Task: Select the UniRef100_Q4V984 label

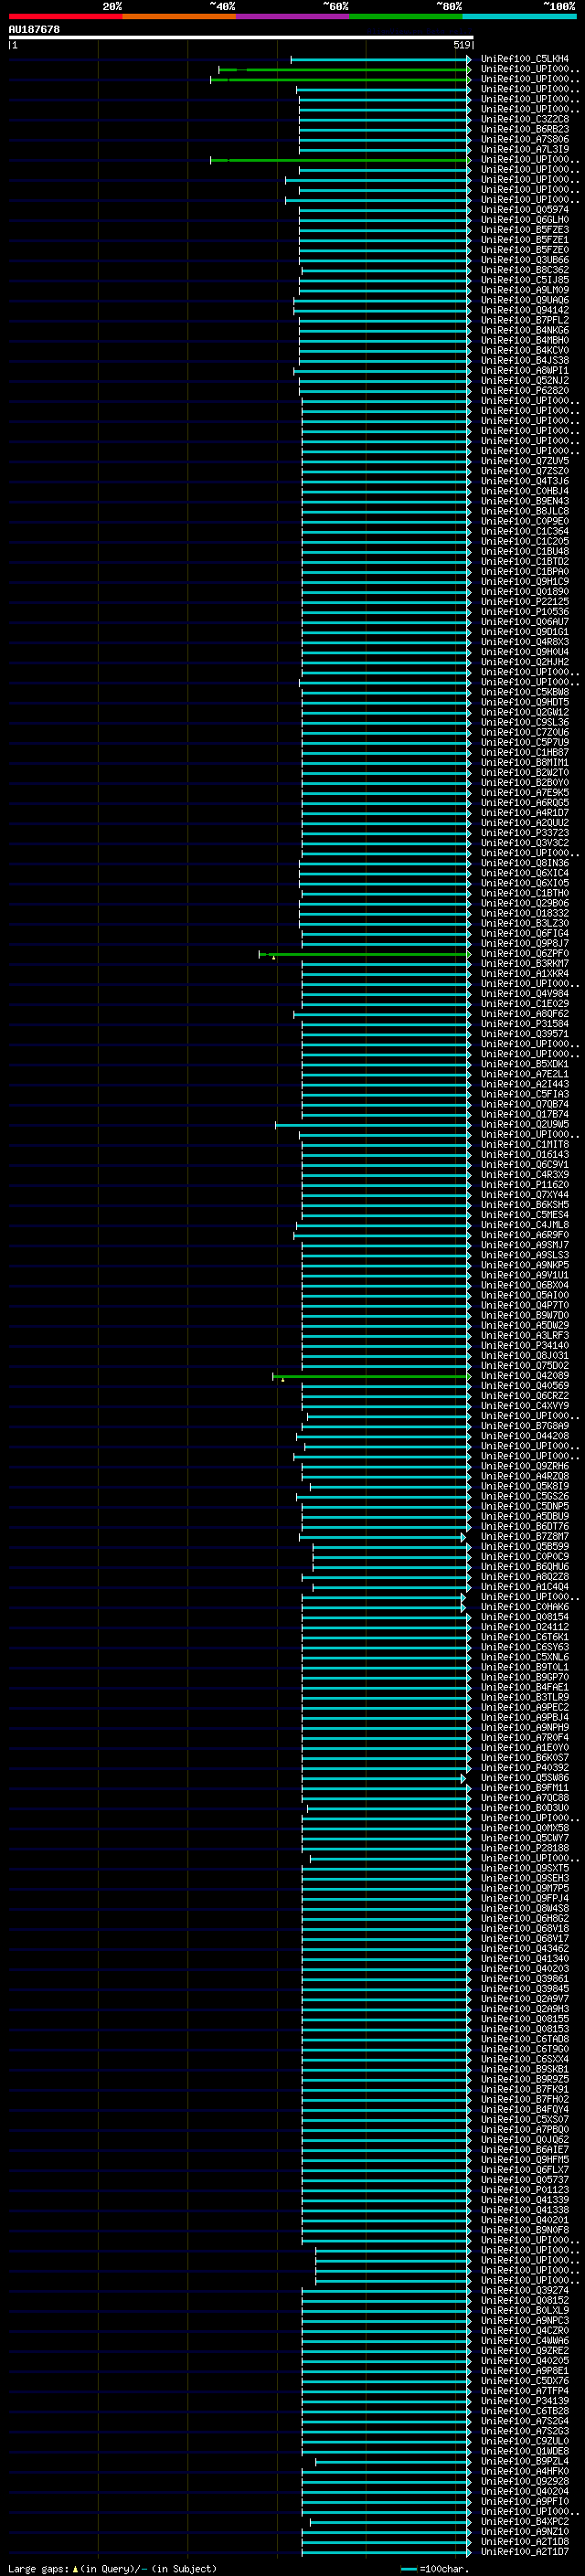Action: [525, 994]
